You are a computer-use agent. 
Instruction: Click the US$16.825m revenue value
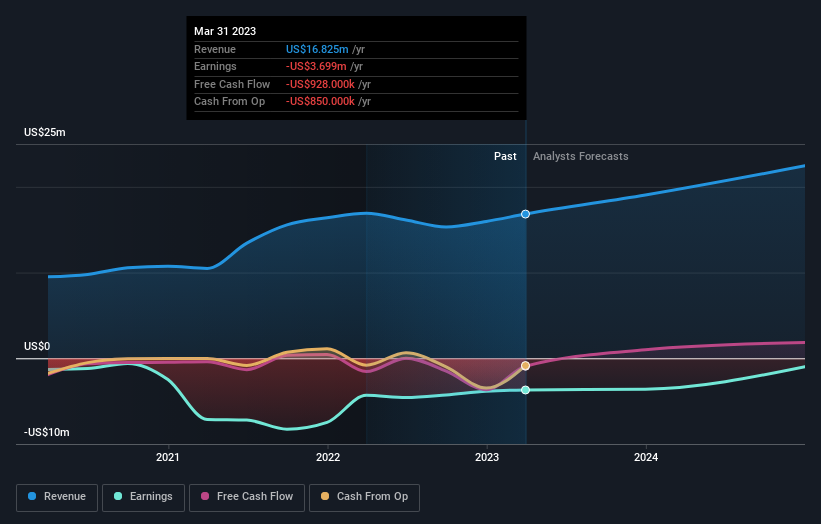317,49
